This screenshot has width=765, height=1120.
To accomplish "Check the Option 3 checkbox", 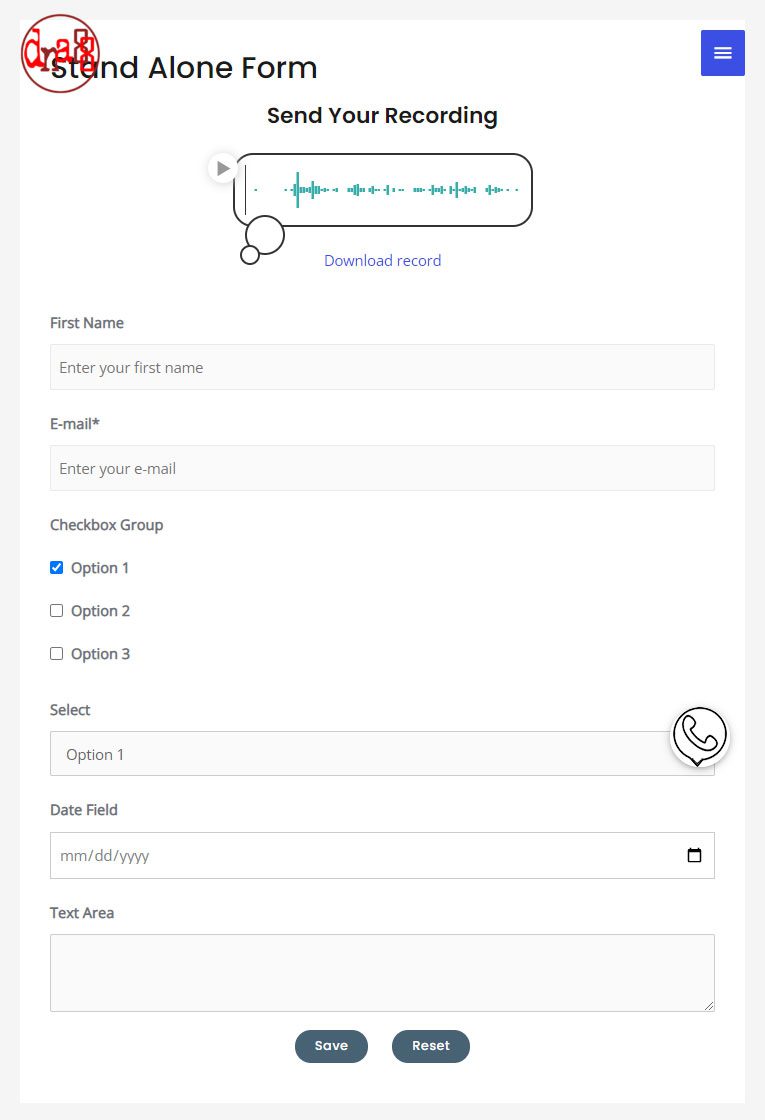I will coord(56,654).
